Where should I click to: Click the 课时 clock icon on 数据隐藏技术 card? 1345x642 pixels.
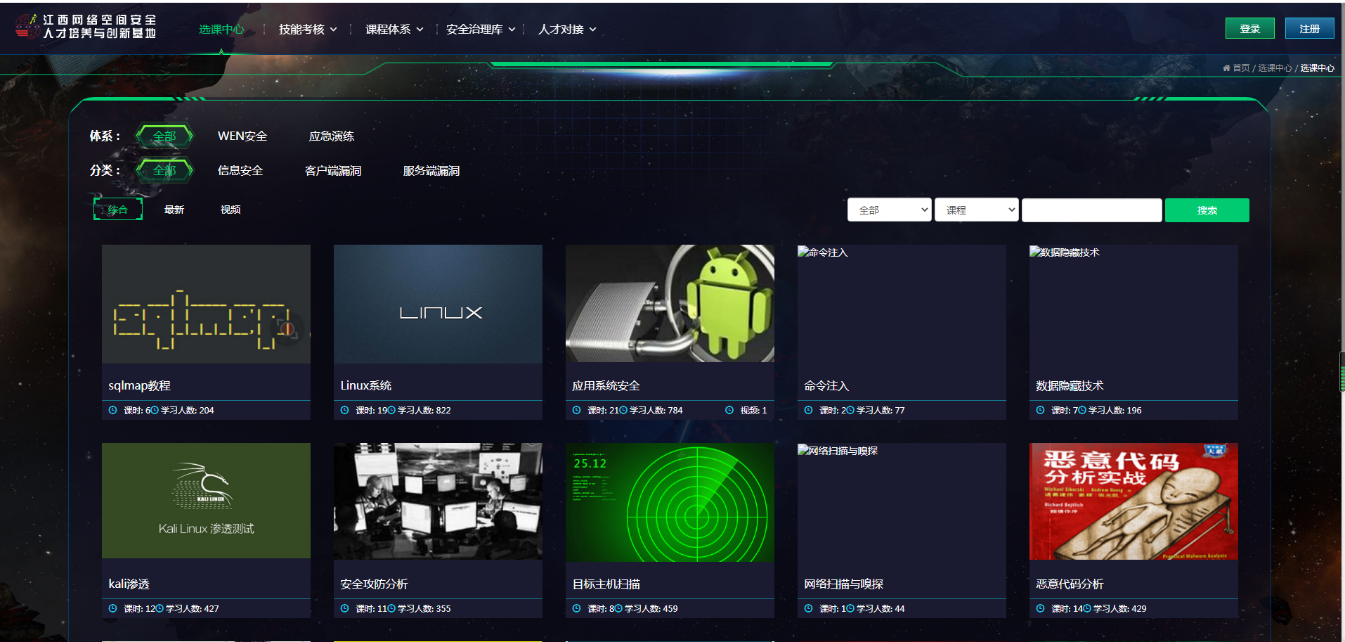[x=1041, y=410]
